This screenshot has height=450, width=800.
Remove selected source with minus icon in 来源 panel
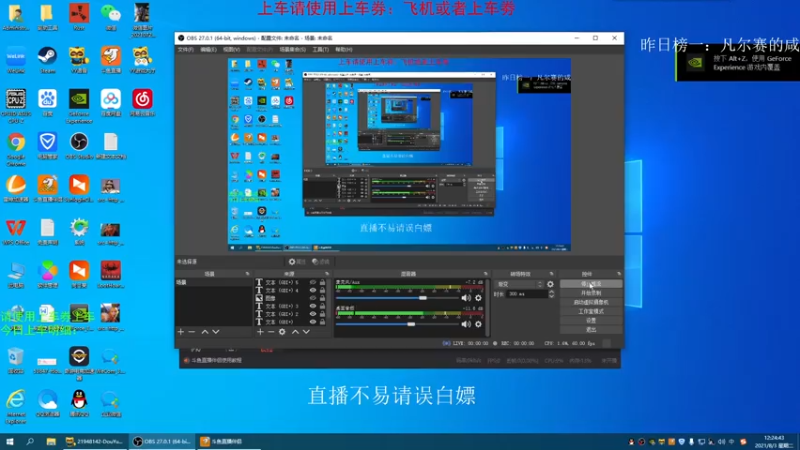pyautogui.click(x=271, y=332)
